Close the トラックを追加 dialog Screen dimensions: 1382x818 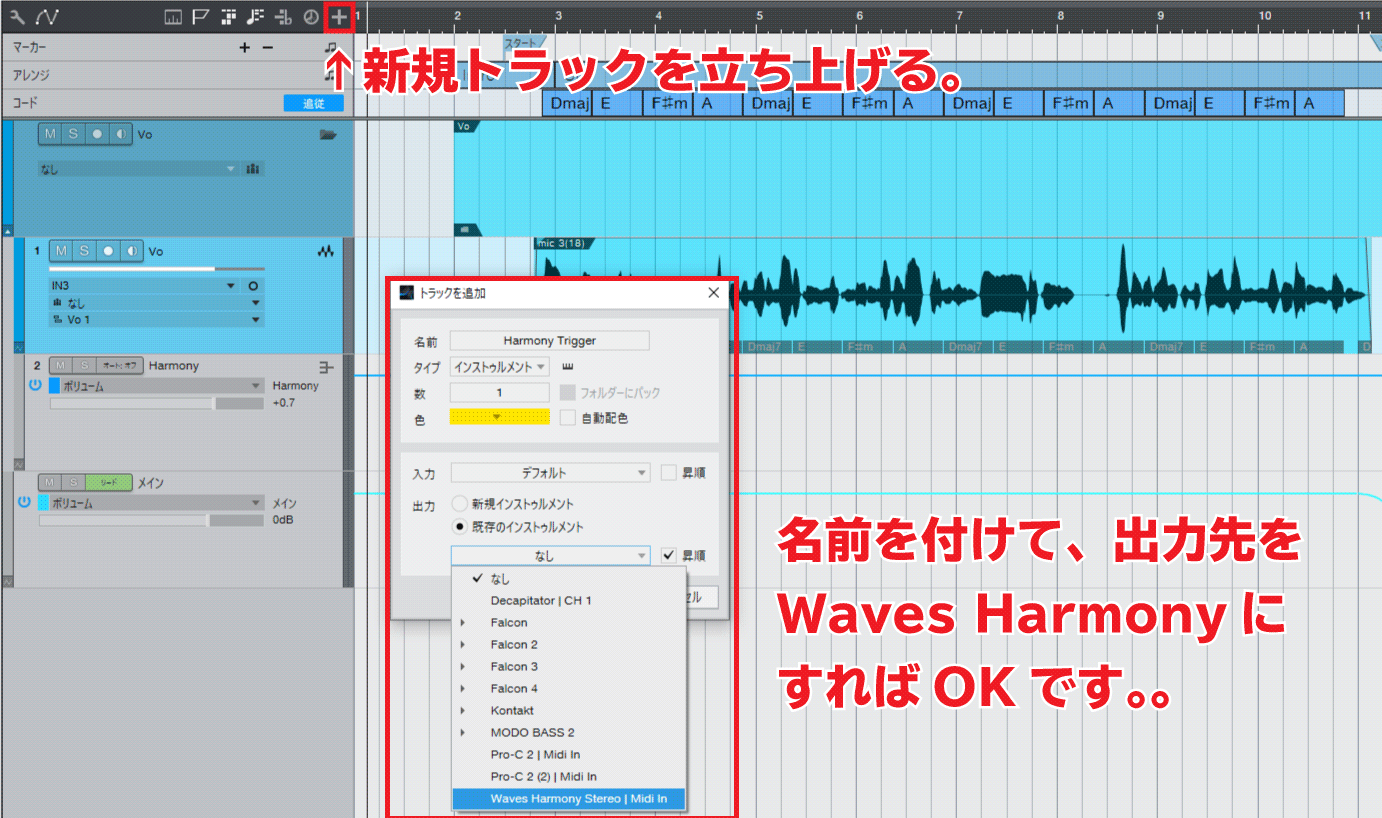(x=713, y=293)
